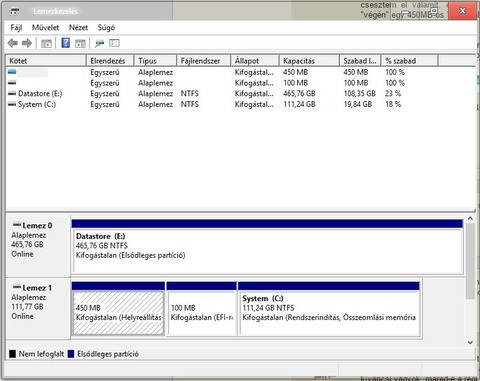Screen dimensions: 480x381
Task: Open the blue Help question mark icon
Action: coord(66,43)
